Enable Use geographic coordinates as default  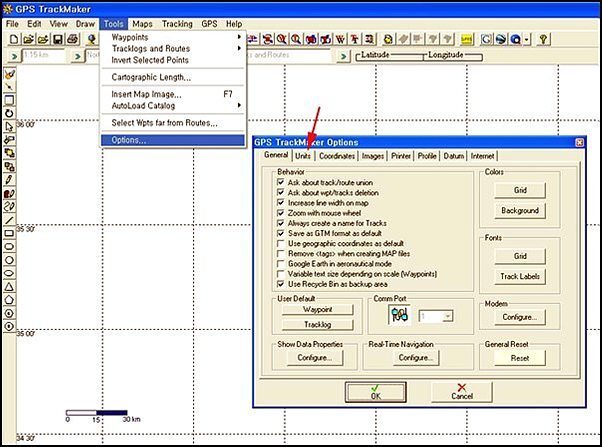pyautogui.click(x=281, y=243)
